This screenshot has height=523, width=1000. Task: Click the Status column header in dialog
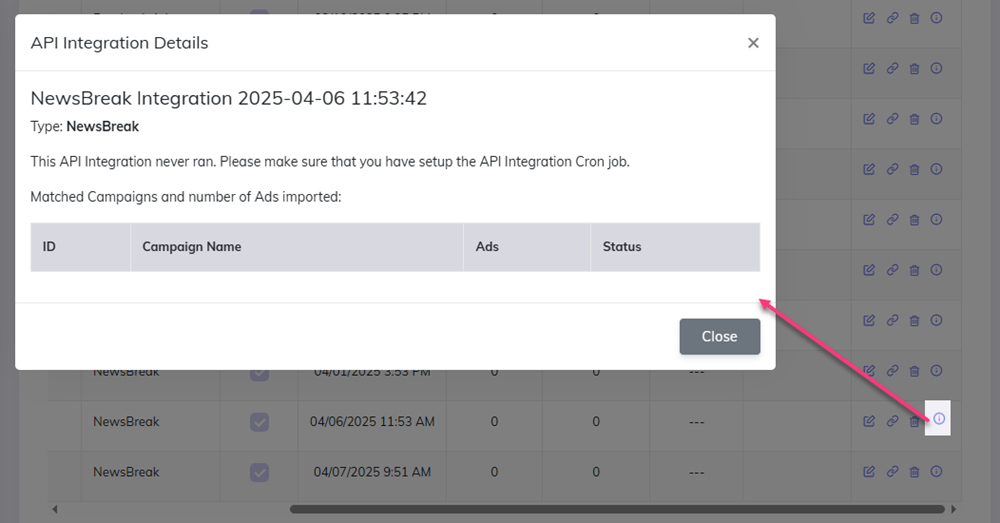point(675,247)
